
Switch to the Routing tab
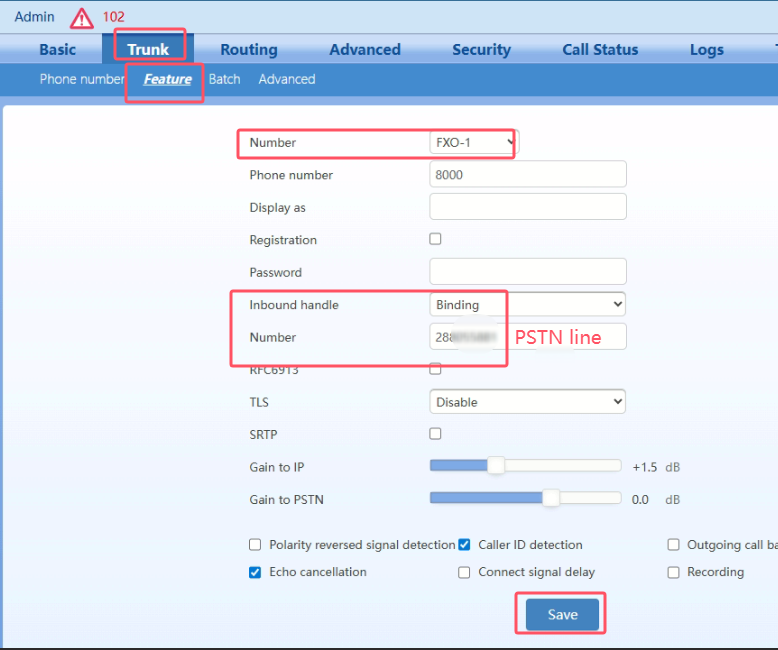pyautogui.click(x=249, y=49)
